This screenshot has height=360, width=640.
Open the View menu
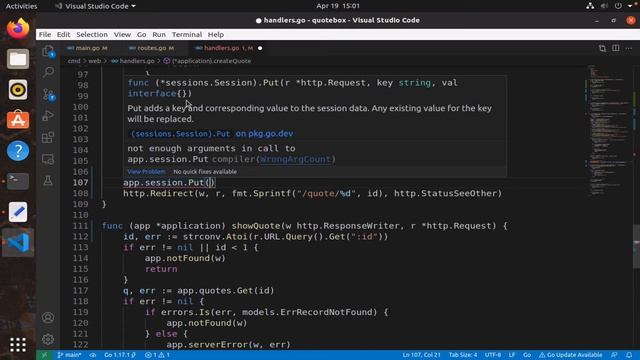tap(122, 35)
